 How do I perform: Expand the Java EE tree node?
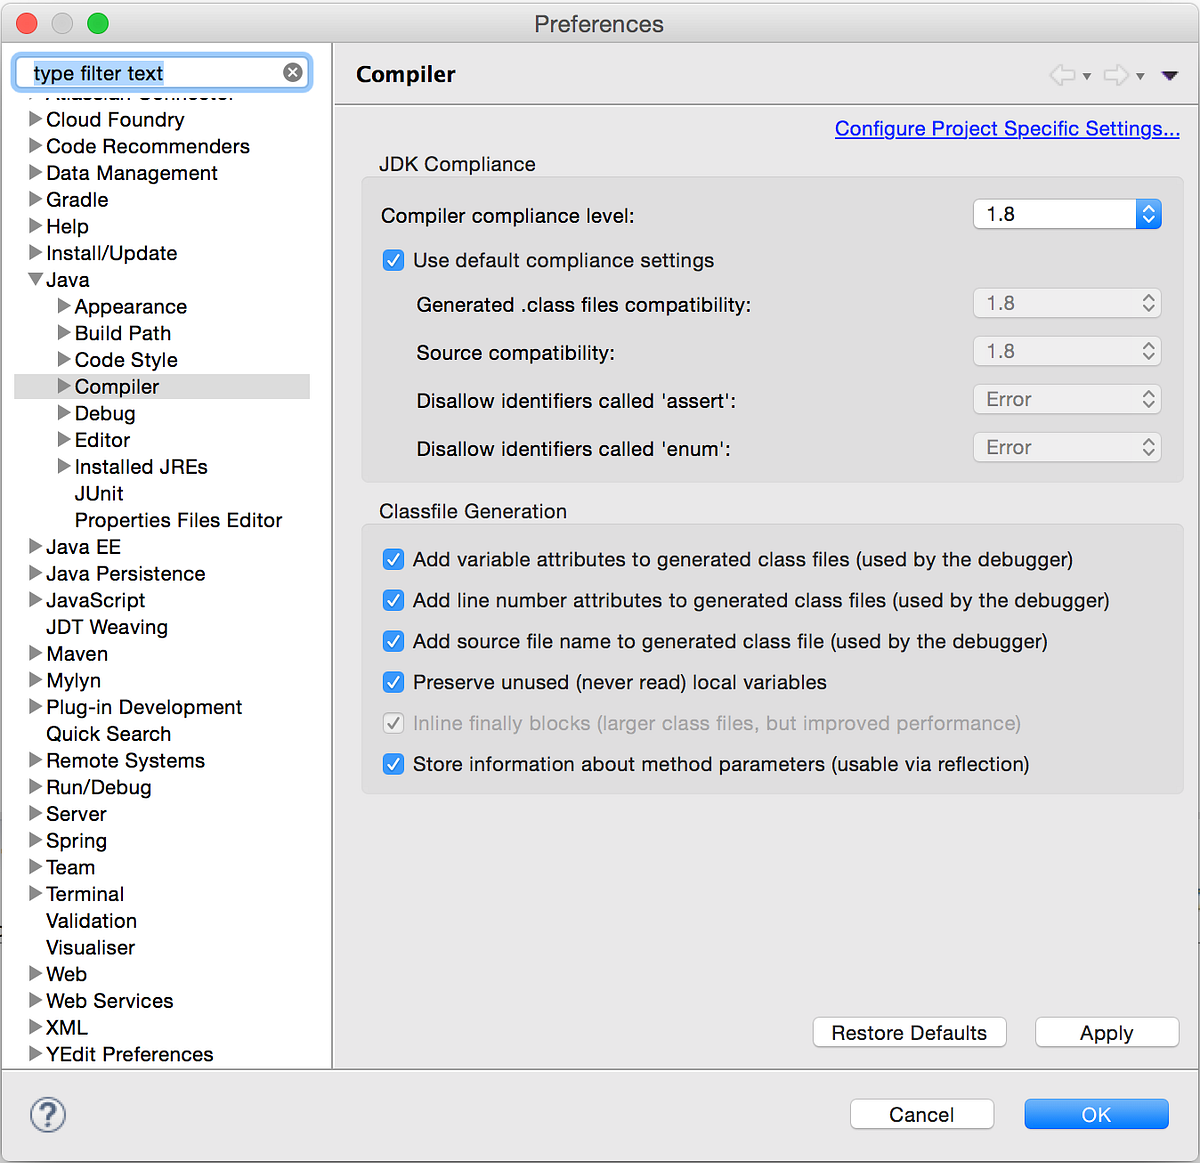tap(33, 546)
